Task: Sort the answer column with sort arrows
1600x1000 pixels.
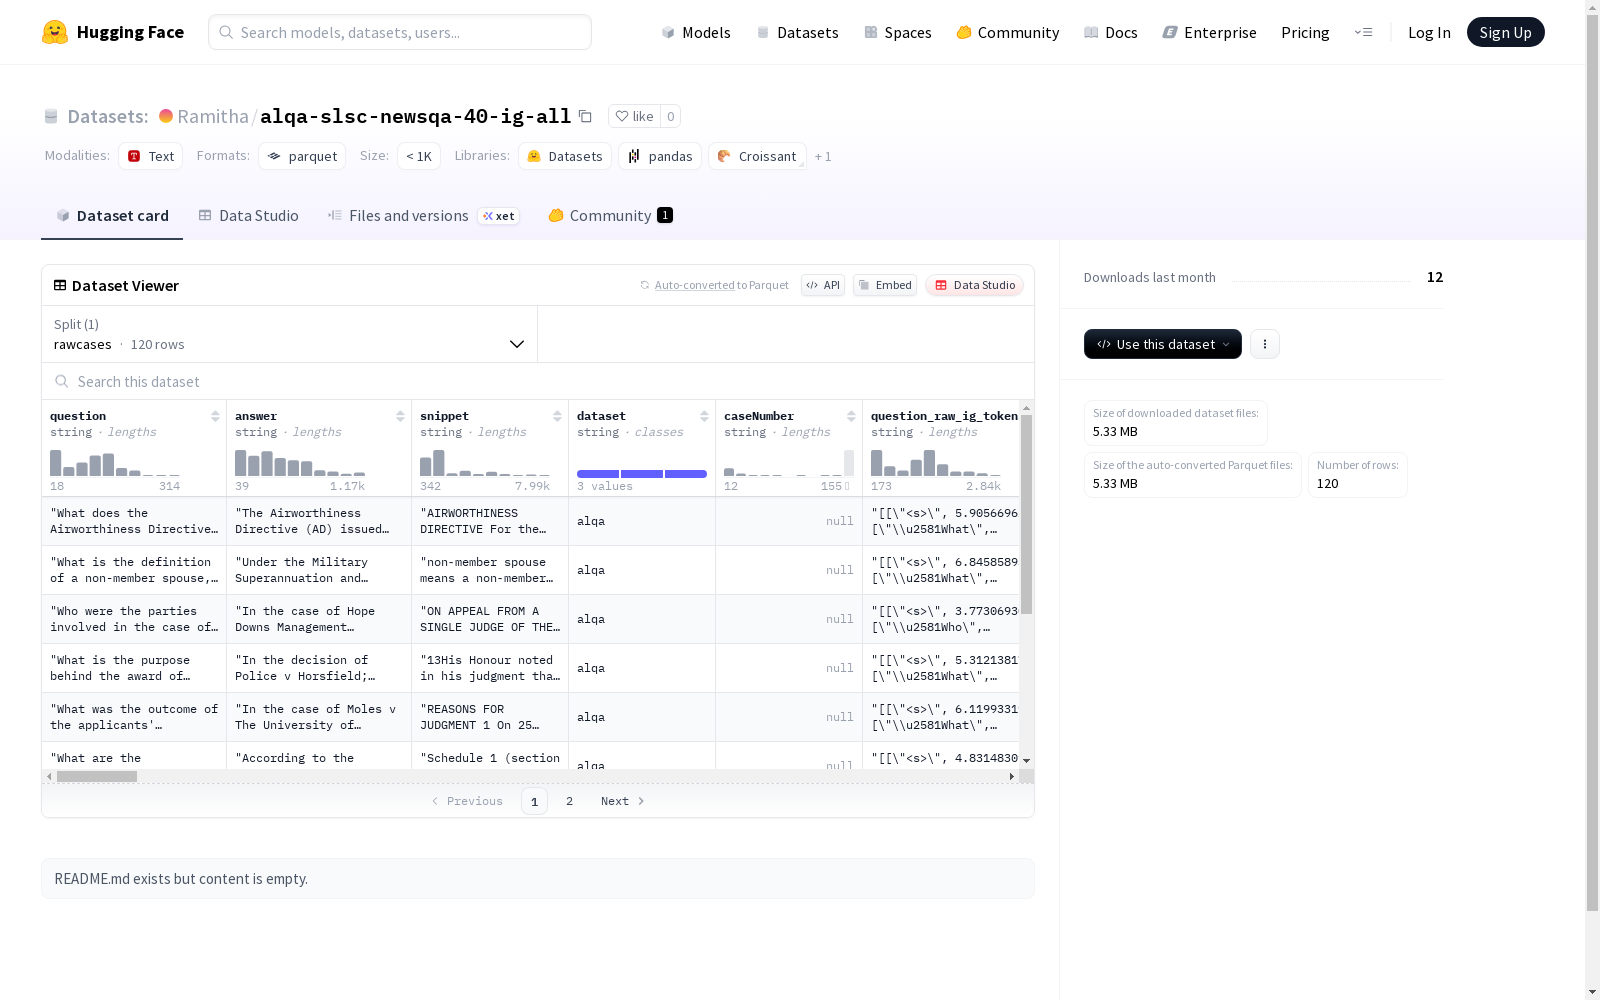Action: pos(400,416)
